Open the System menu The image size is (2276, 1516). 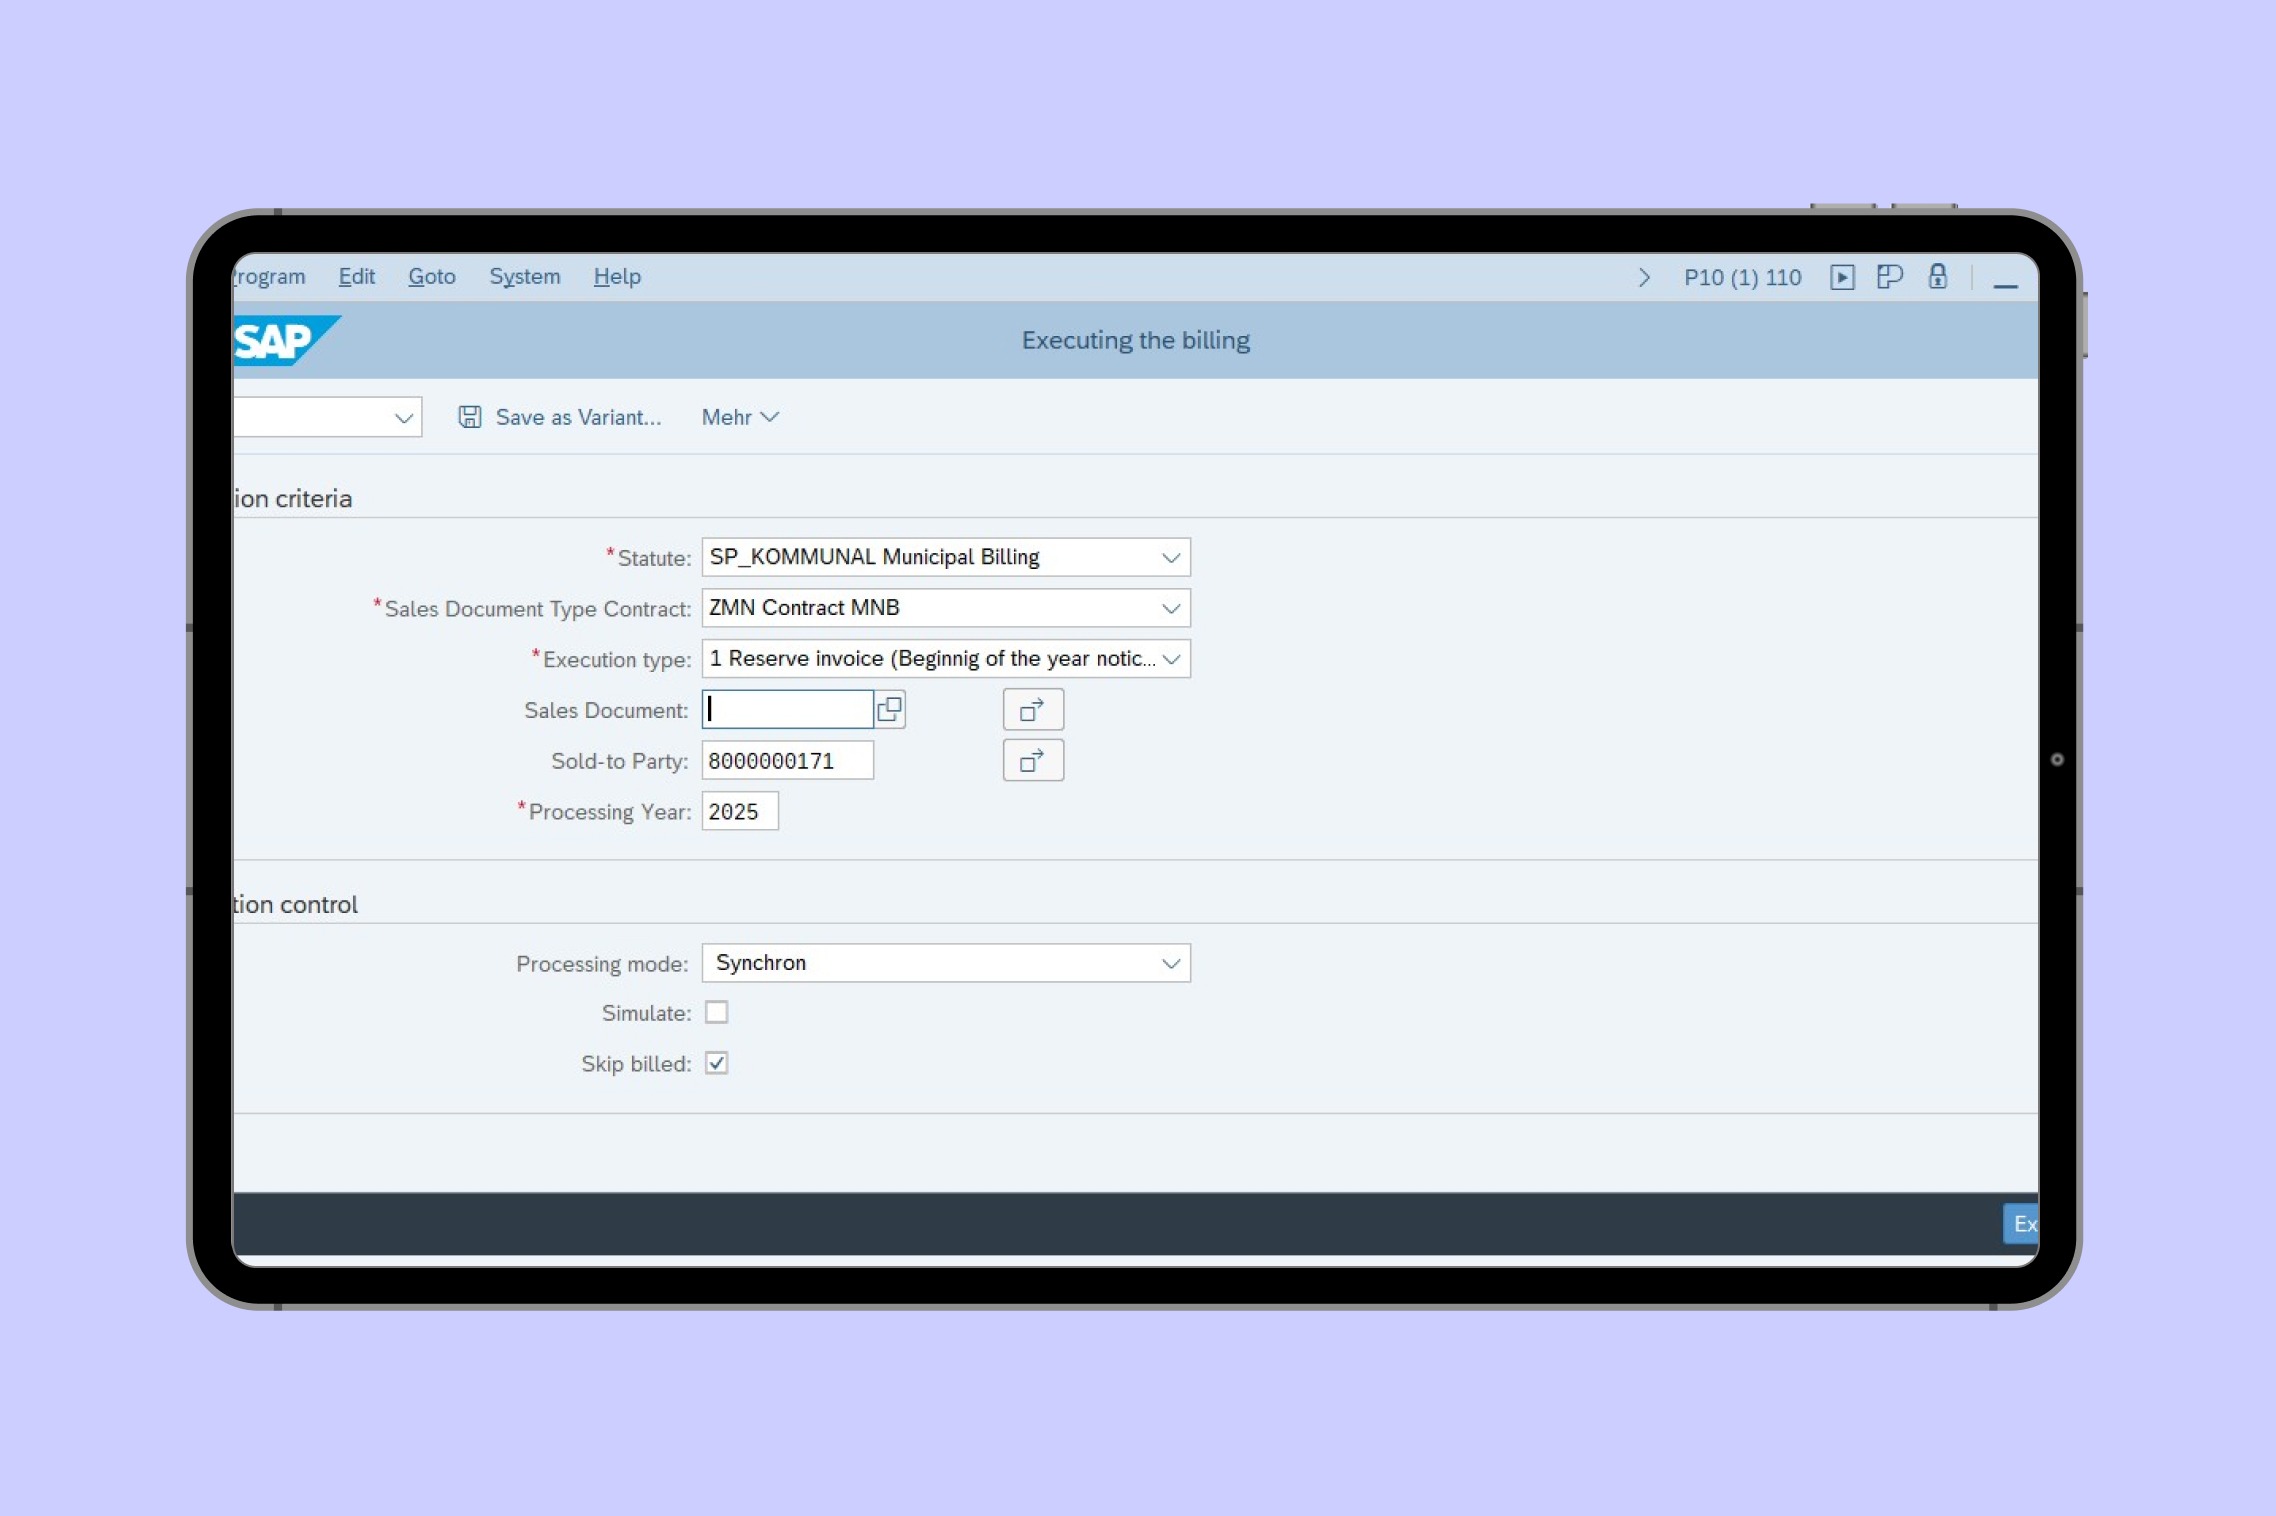524,277
